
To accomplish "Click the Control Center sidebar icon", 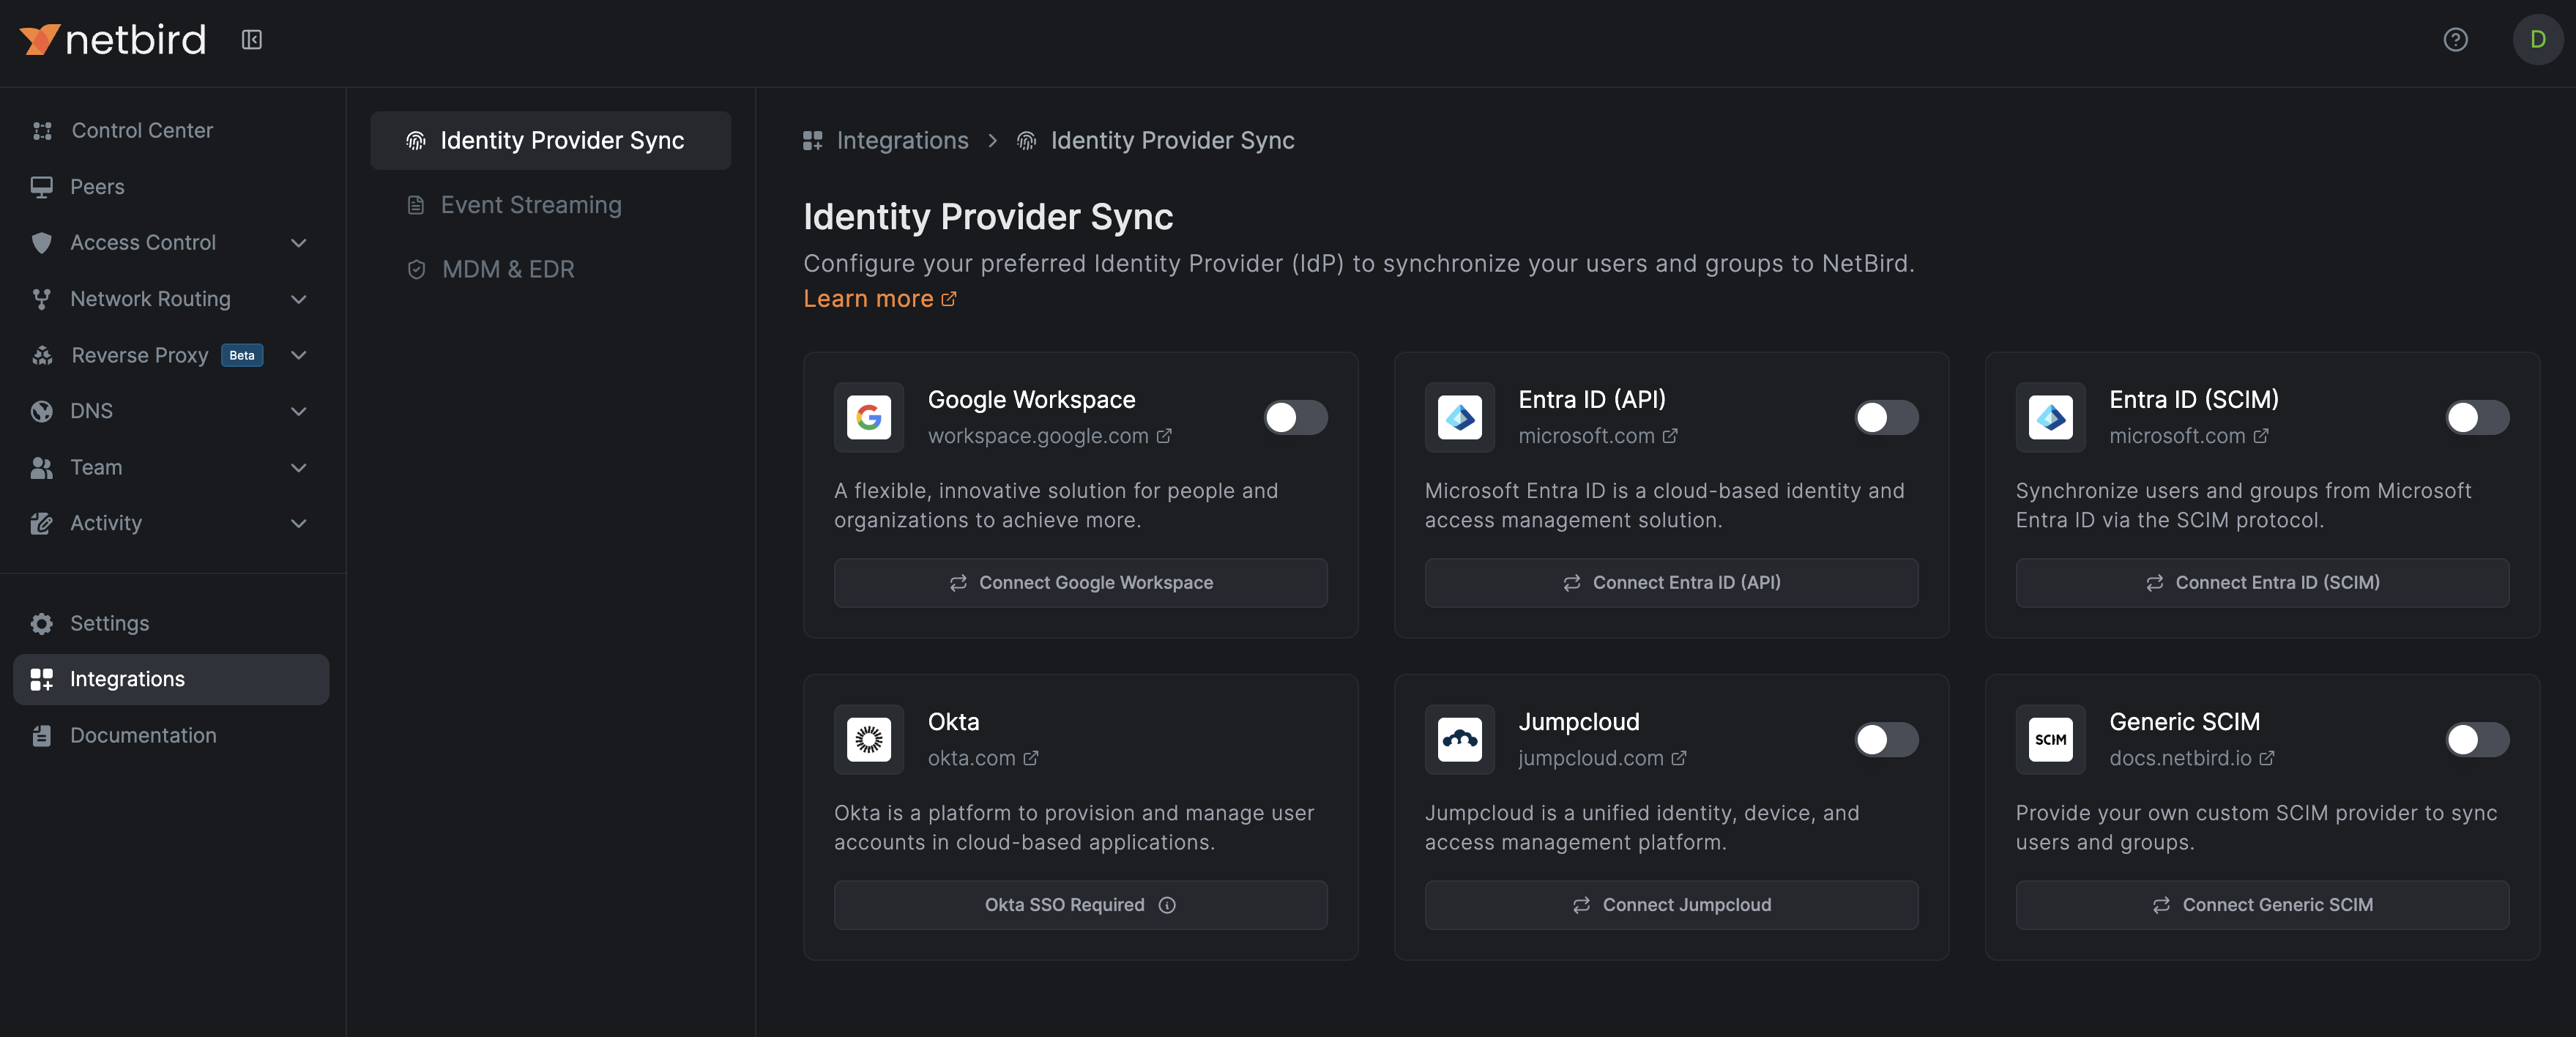I will [42, 131].
